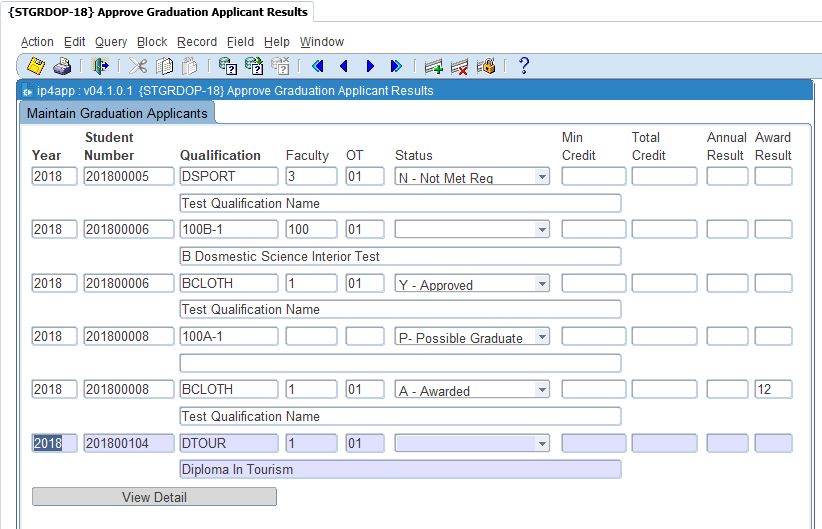Click the Cut scissors icon
Image resolution: width=822 pixels, height=529 pixels.
[138, 66]
